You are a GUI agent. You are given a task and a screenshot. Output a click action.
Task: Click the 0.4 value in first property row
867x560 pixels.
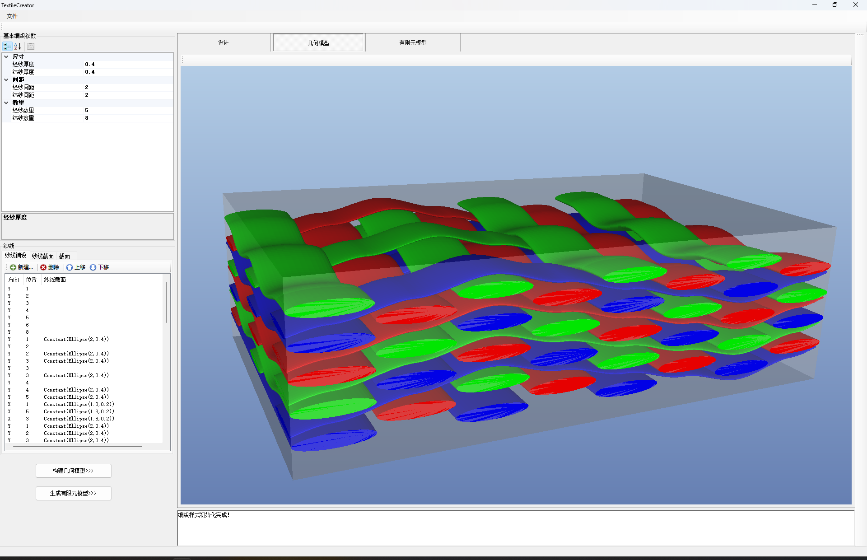click(90, 64)
